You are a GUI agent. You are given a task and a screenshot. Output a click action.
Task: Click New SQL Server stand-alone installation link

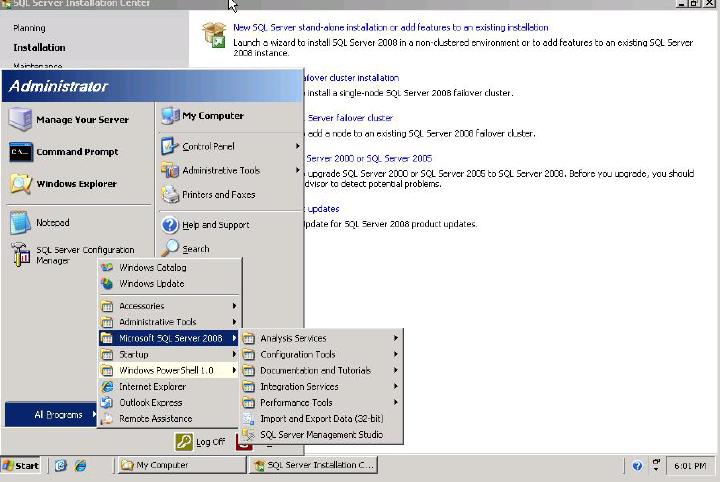point(391,28)
